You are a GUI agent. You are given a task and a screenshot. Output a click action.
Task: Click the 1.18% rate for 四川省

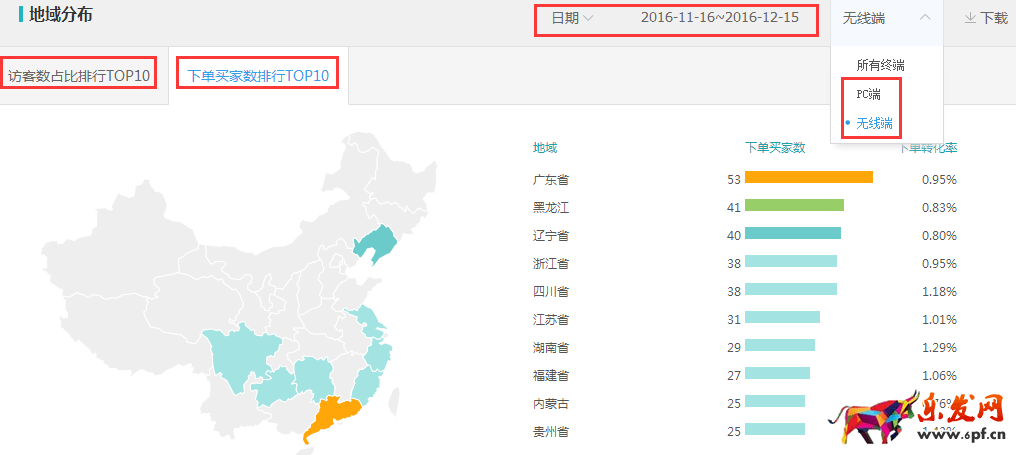point(940,292)
